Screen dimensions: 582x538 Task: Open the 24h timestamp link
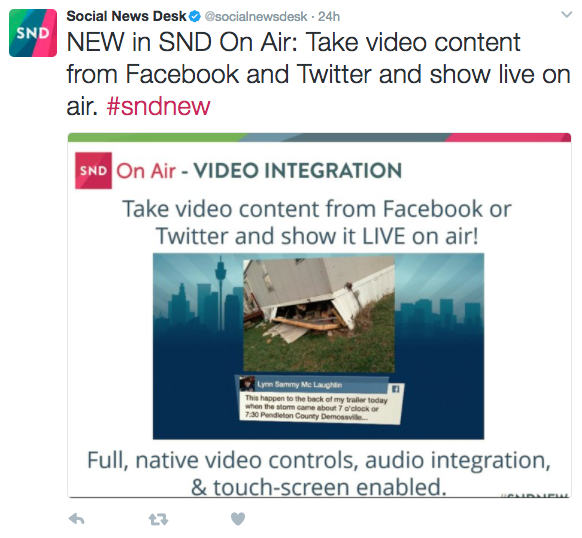click(x=329, y=17)
